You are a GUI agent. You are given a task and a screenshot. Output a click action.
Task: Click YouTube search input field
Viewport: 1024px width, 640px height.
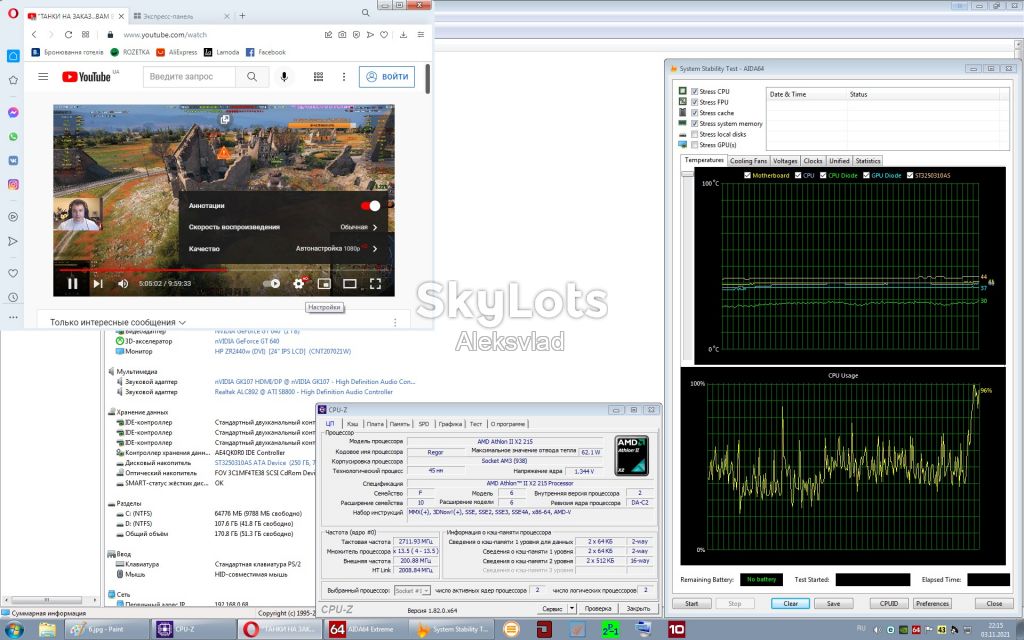tap(189, 76)
